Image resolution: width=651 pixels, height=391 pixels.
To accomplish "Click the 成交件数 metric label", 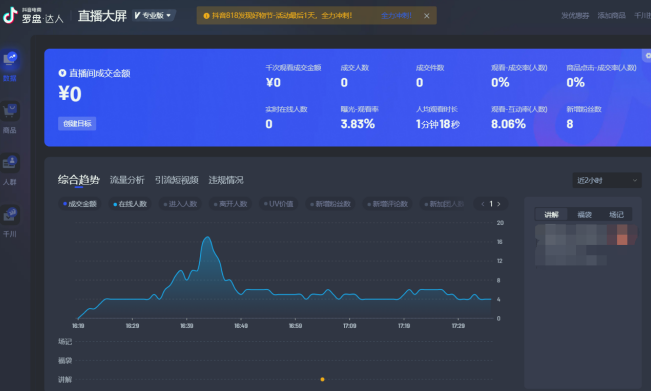I will tap(430, 68).
